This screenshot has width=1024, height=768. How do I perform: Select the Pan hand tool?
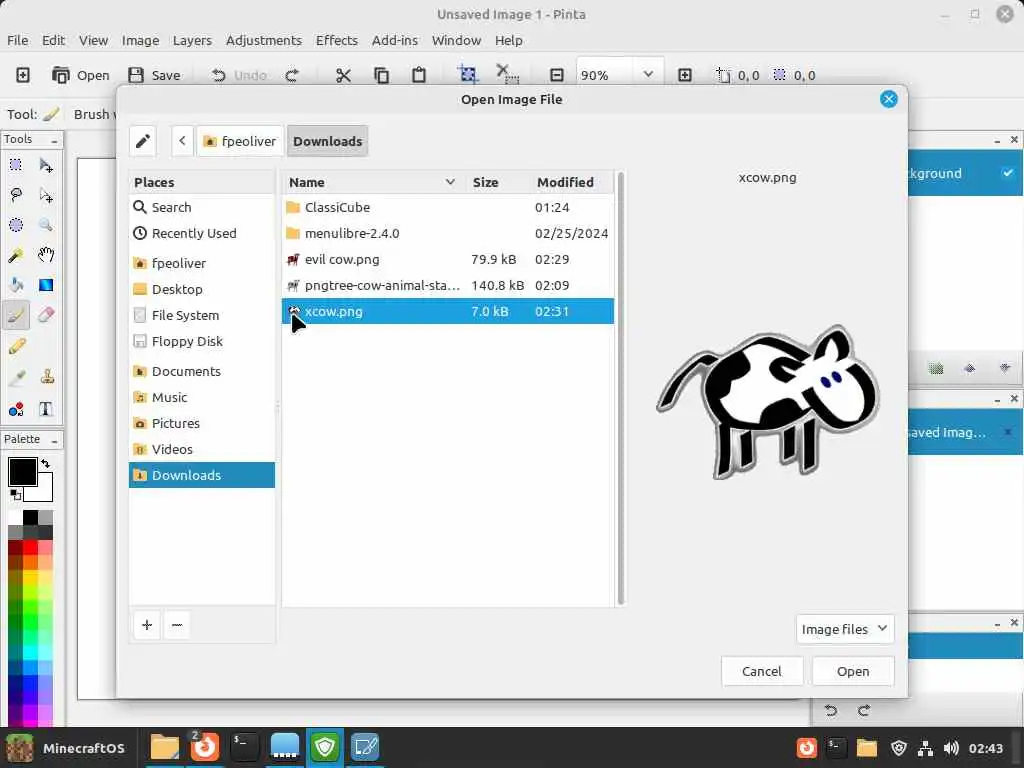(x=46, y=255)
